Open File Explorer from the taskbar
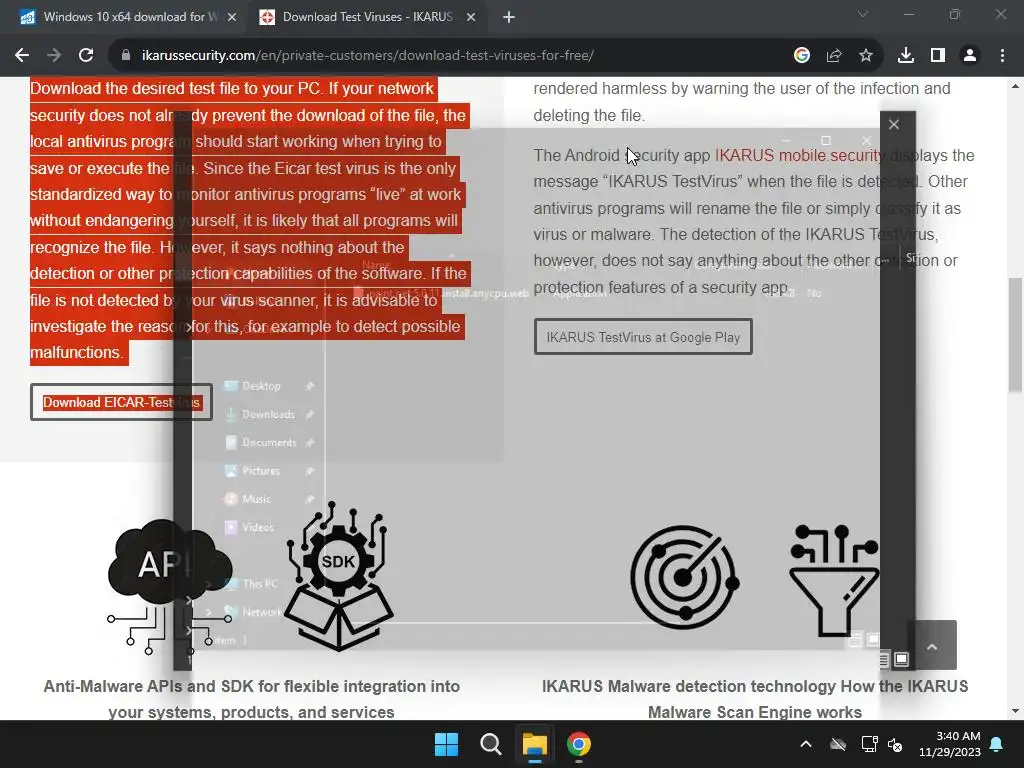 pos(534,744)
